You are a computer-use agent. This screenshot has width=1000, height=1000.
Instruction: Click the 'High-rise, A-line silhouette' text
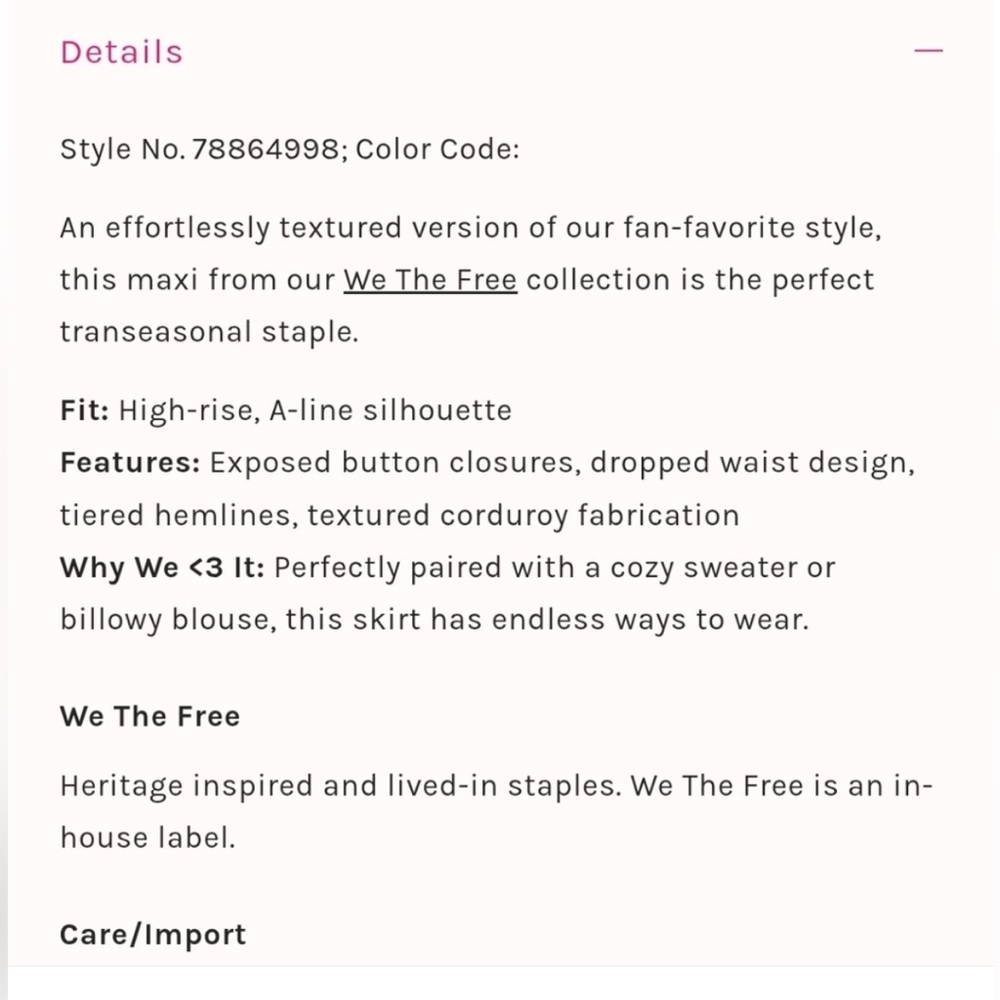coord(315,410)
